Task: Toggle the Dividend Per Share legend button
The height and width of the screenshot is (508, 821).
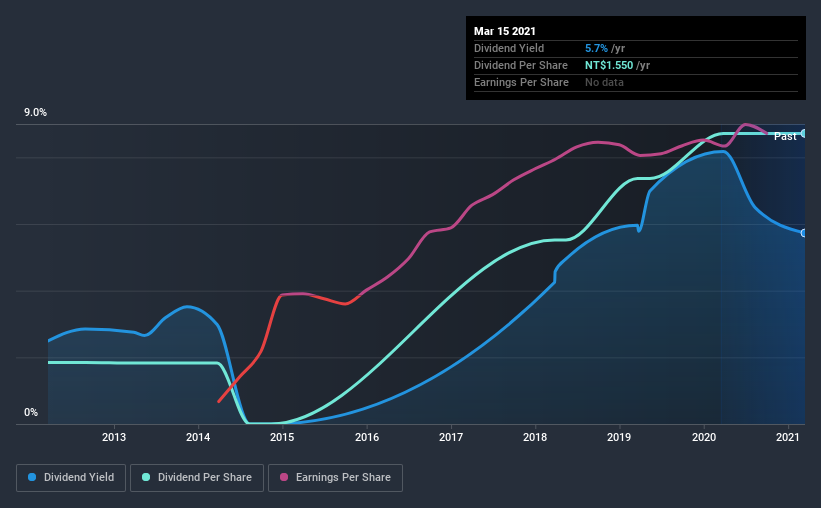Action: 197,478
